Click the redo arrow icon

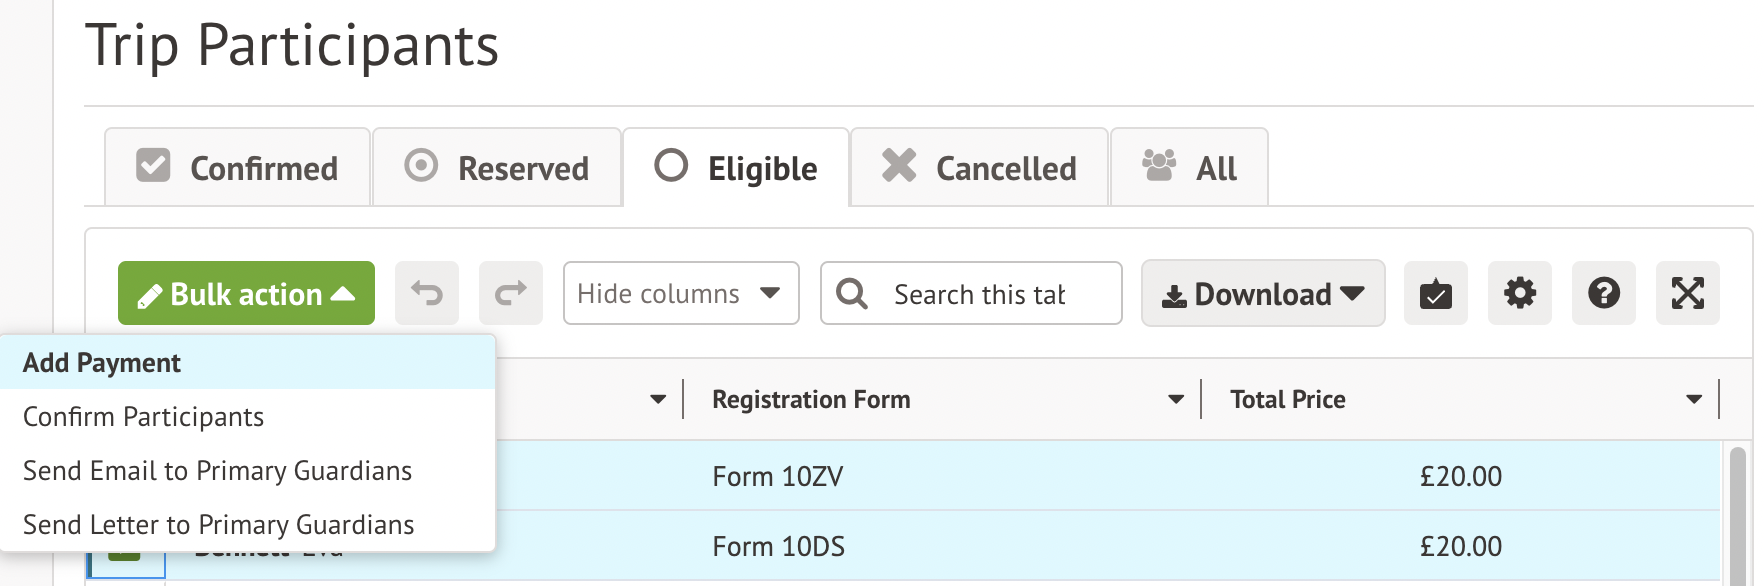(511, 293)
